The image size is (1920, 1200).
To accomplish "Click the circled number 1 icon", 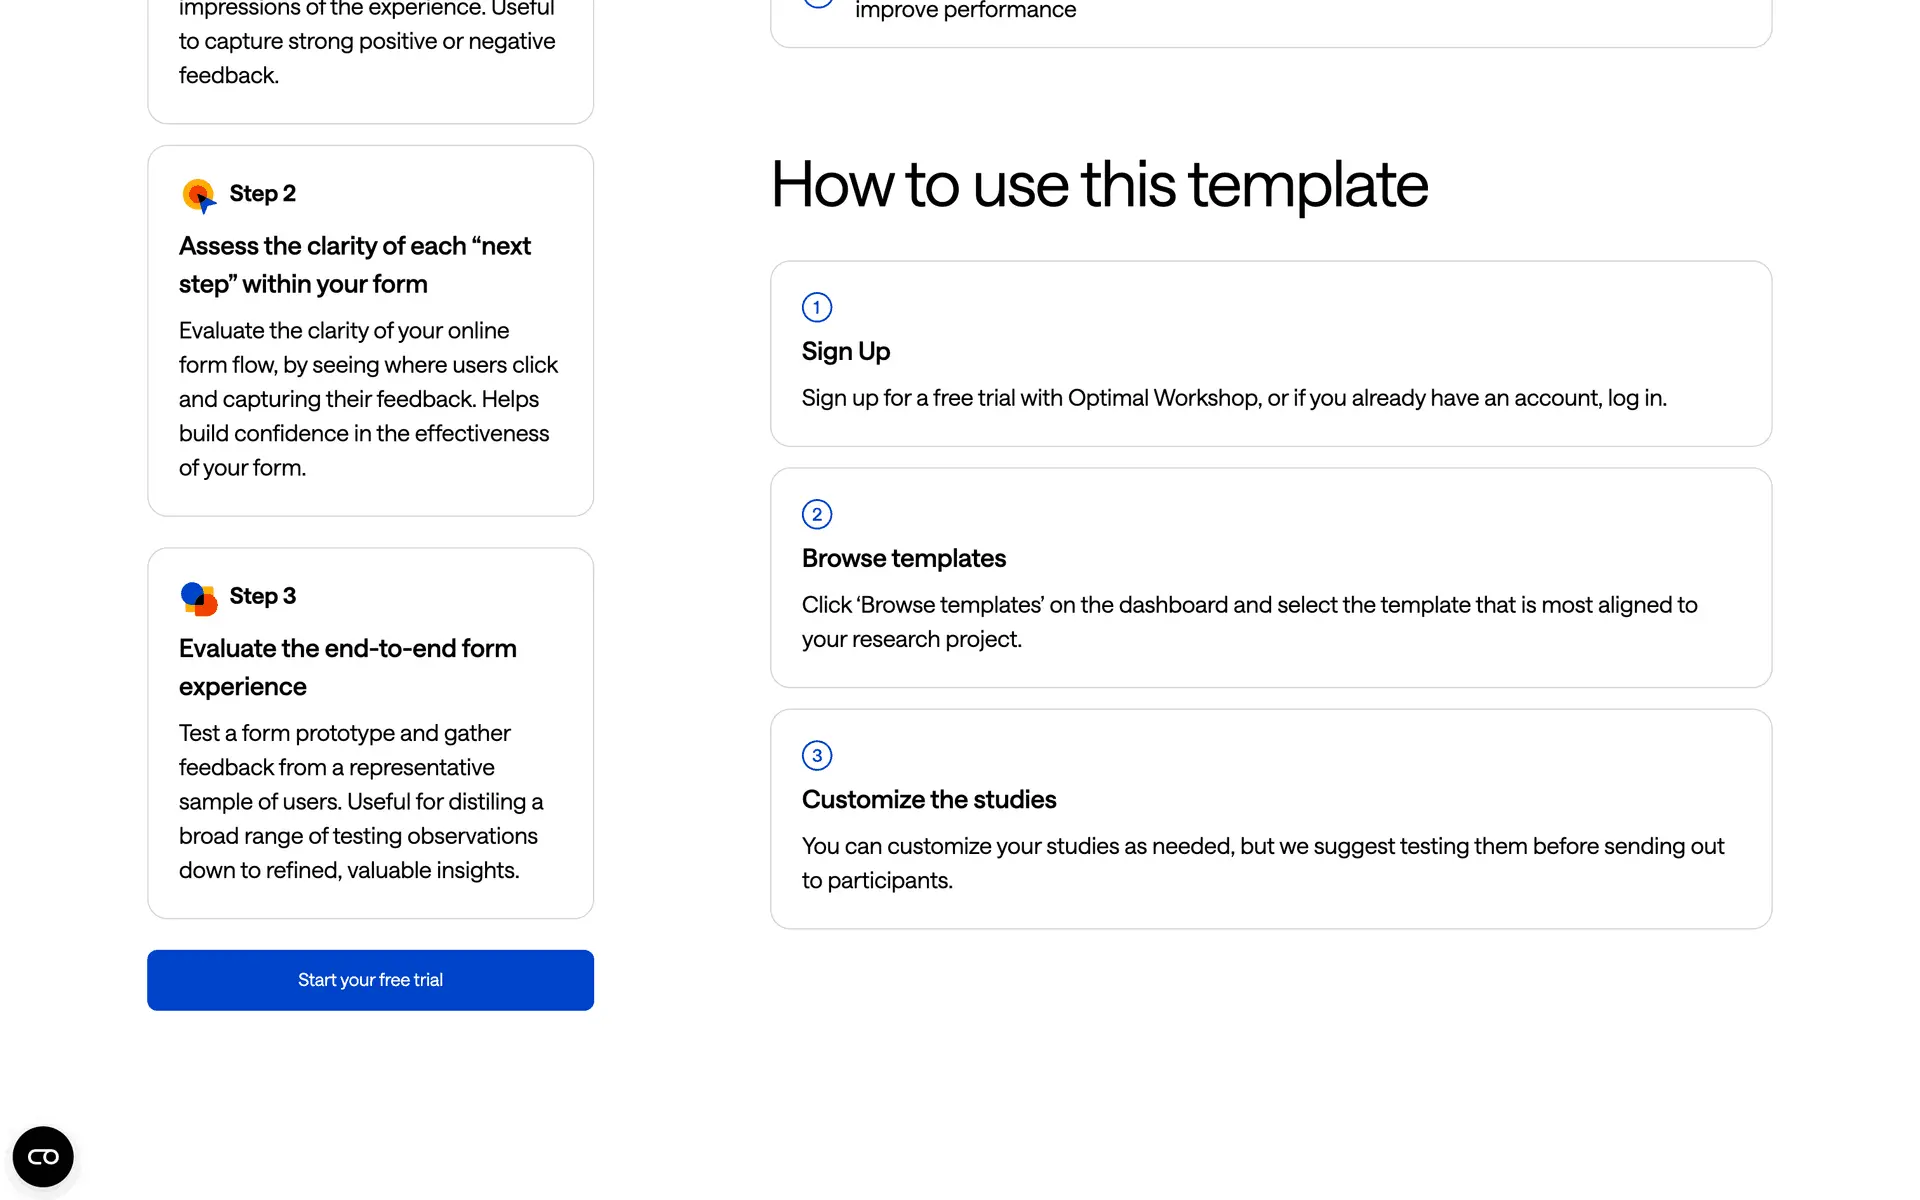I will [817, 307].
